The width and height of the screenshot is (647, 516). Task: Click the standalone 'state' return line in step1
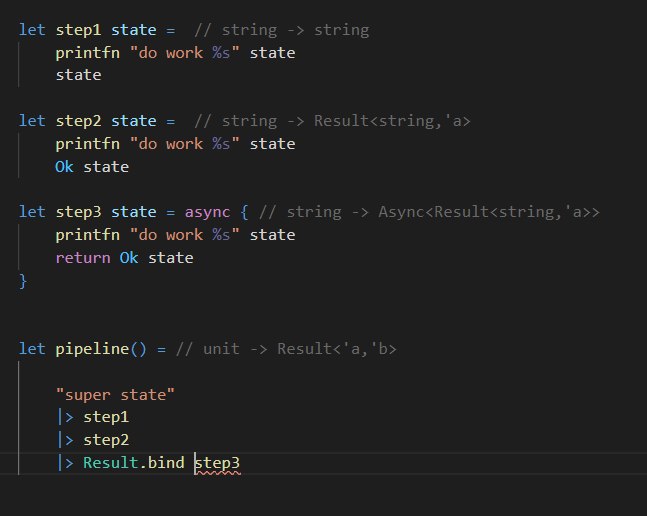78,75
